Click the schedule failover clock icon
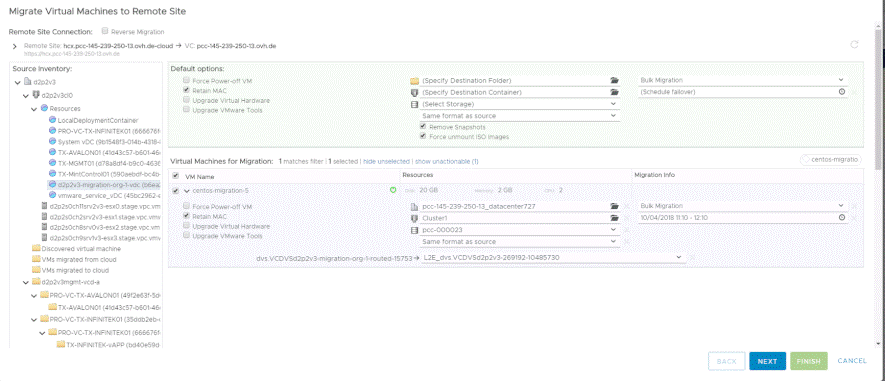 click(842, 92)
